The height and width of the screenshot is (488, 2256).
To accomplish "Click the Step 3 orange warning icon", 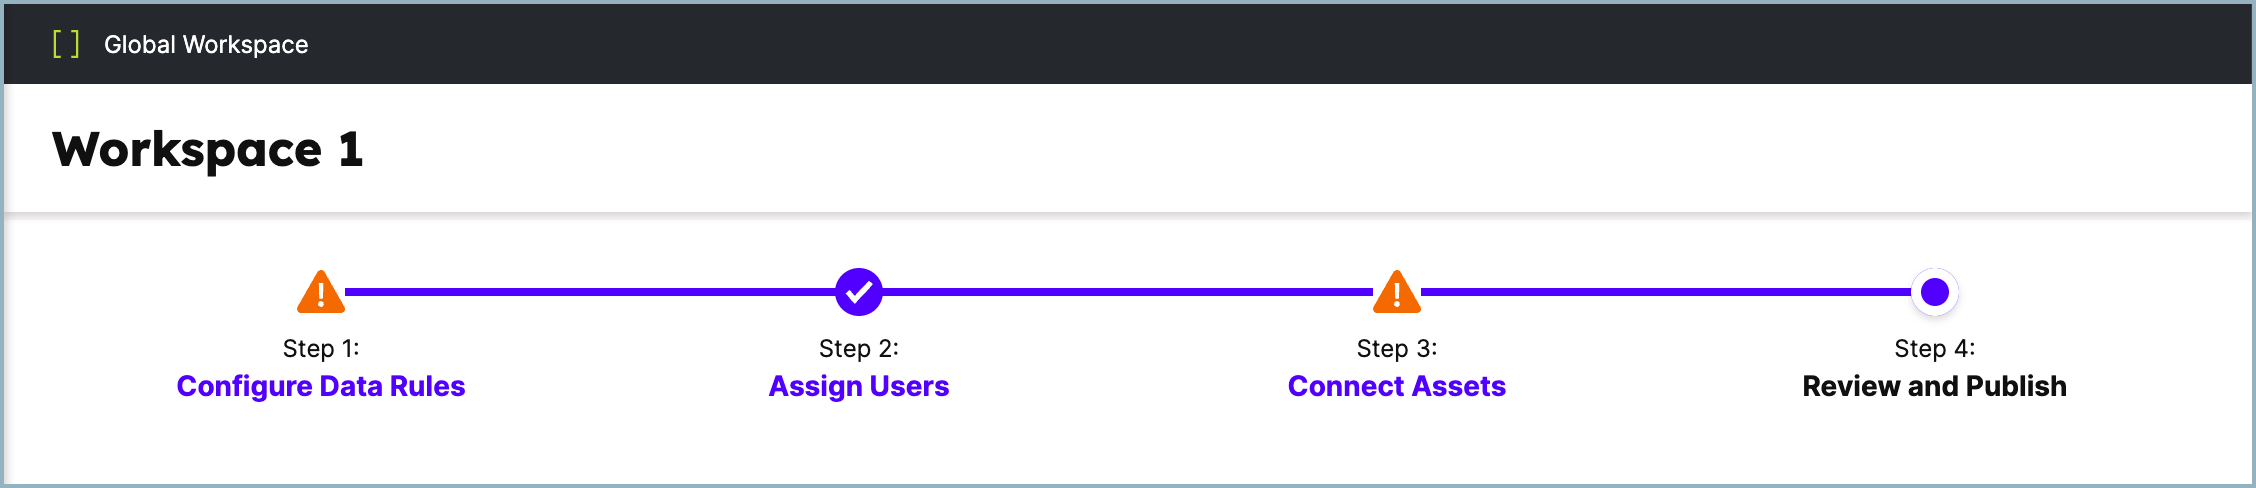I will point(1397,293).
